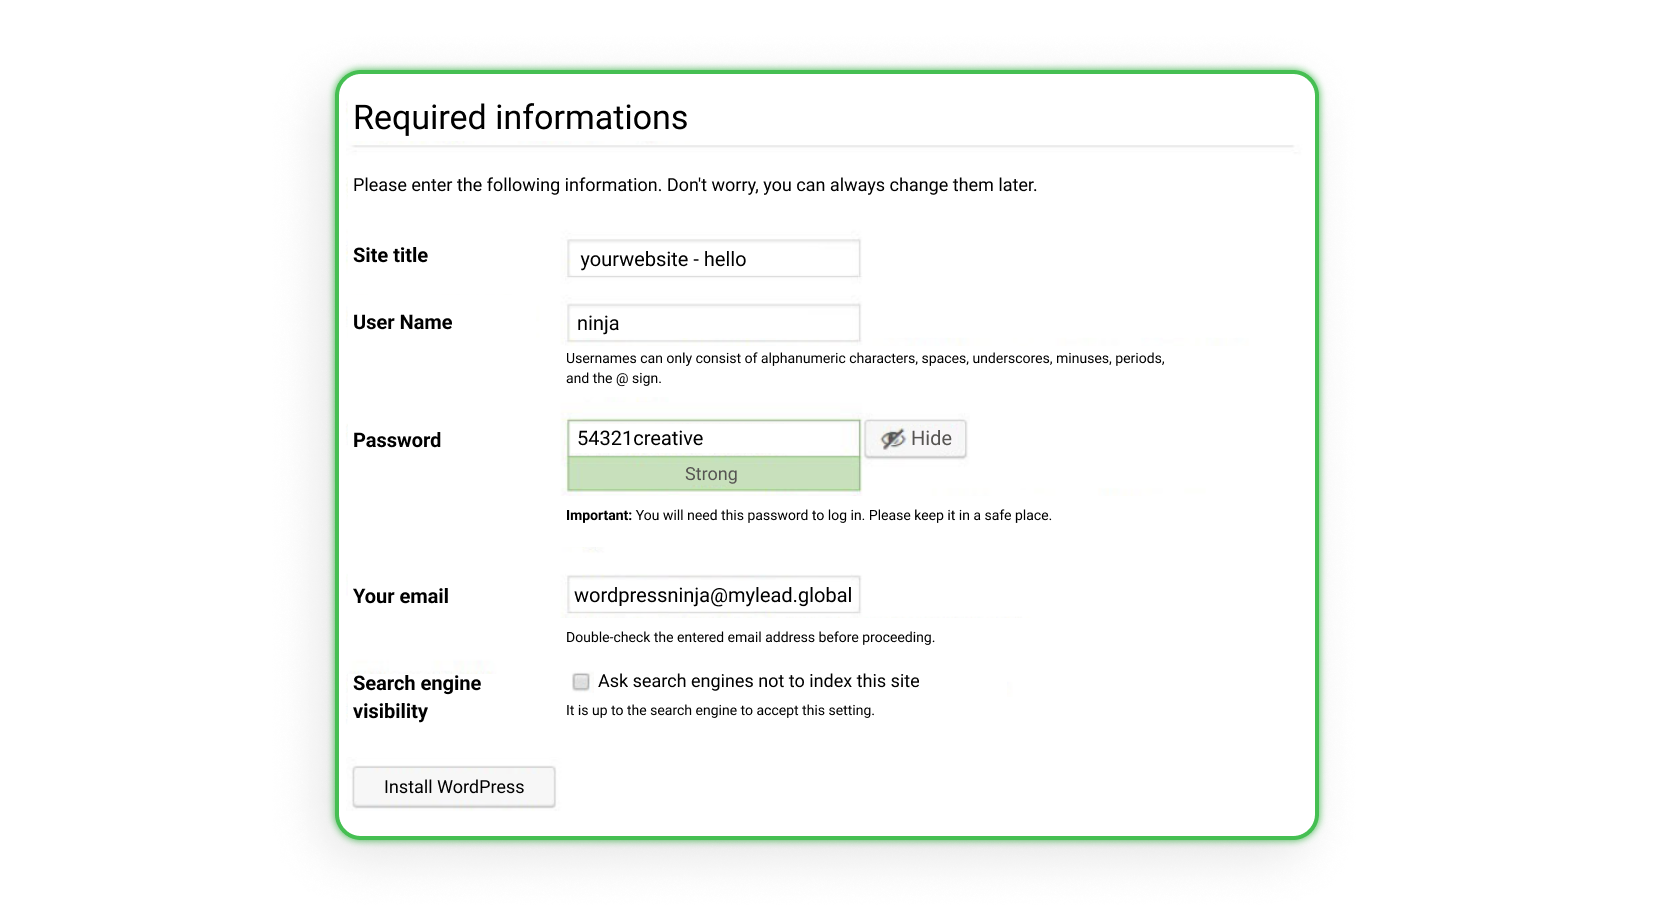Viewport: 1655px width, 911px height.
Task: Click 'It is up to the search engine' note
Action: [x=720, y=710]
